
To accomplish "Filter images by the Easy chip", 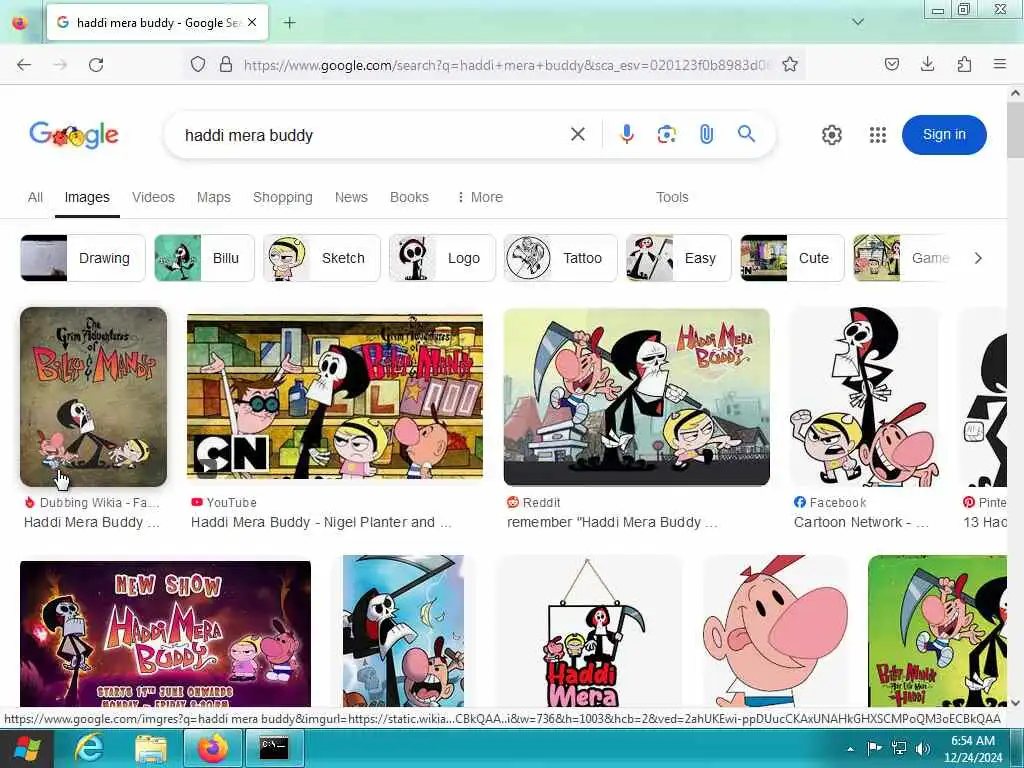I will click(679, 258).
